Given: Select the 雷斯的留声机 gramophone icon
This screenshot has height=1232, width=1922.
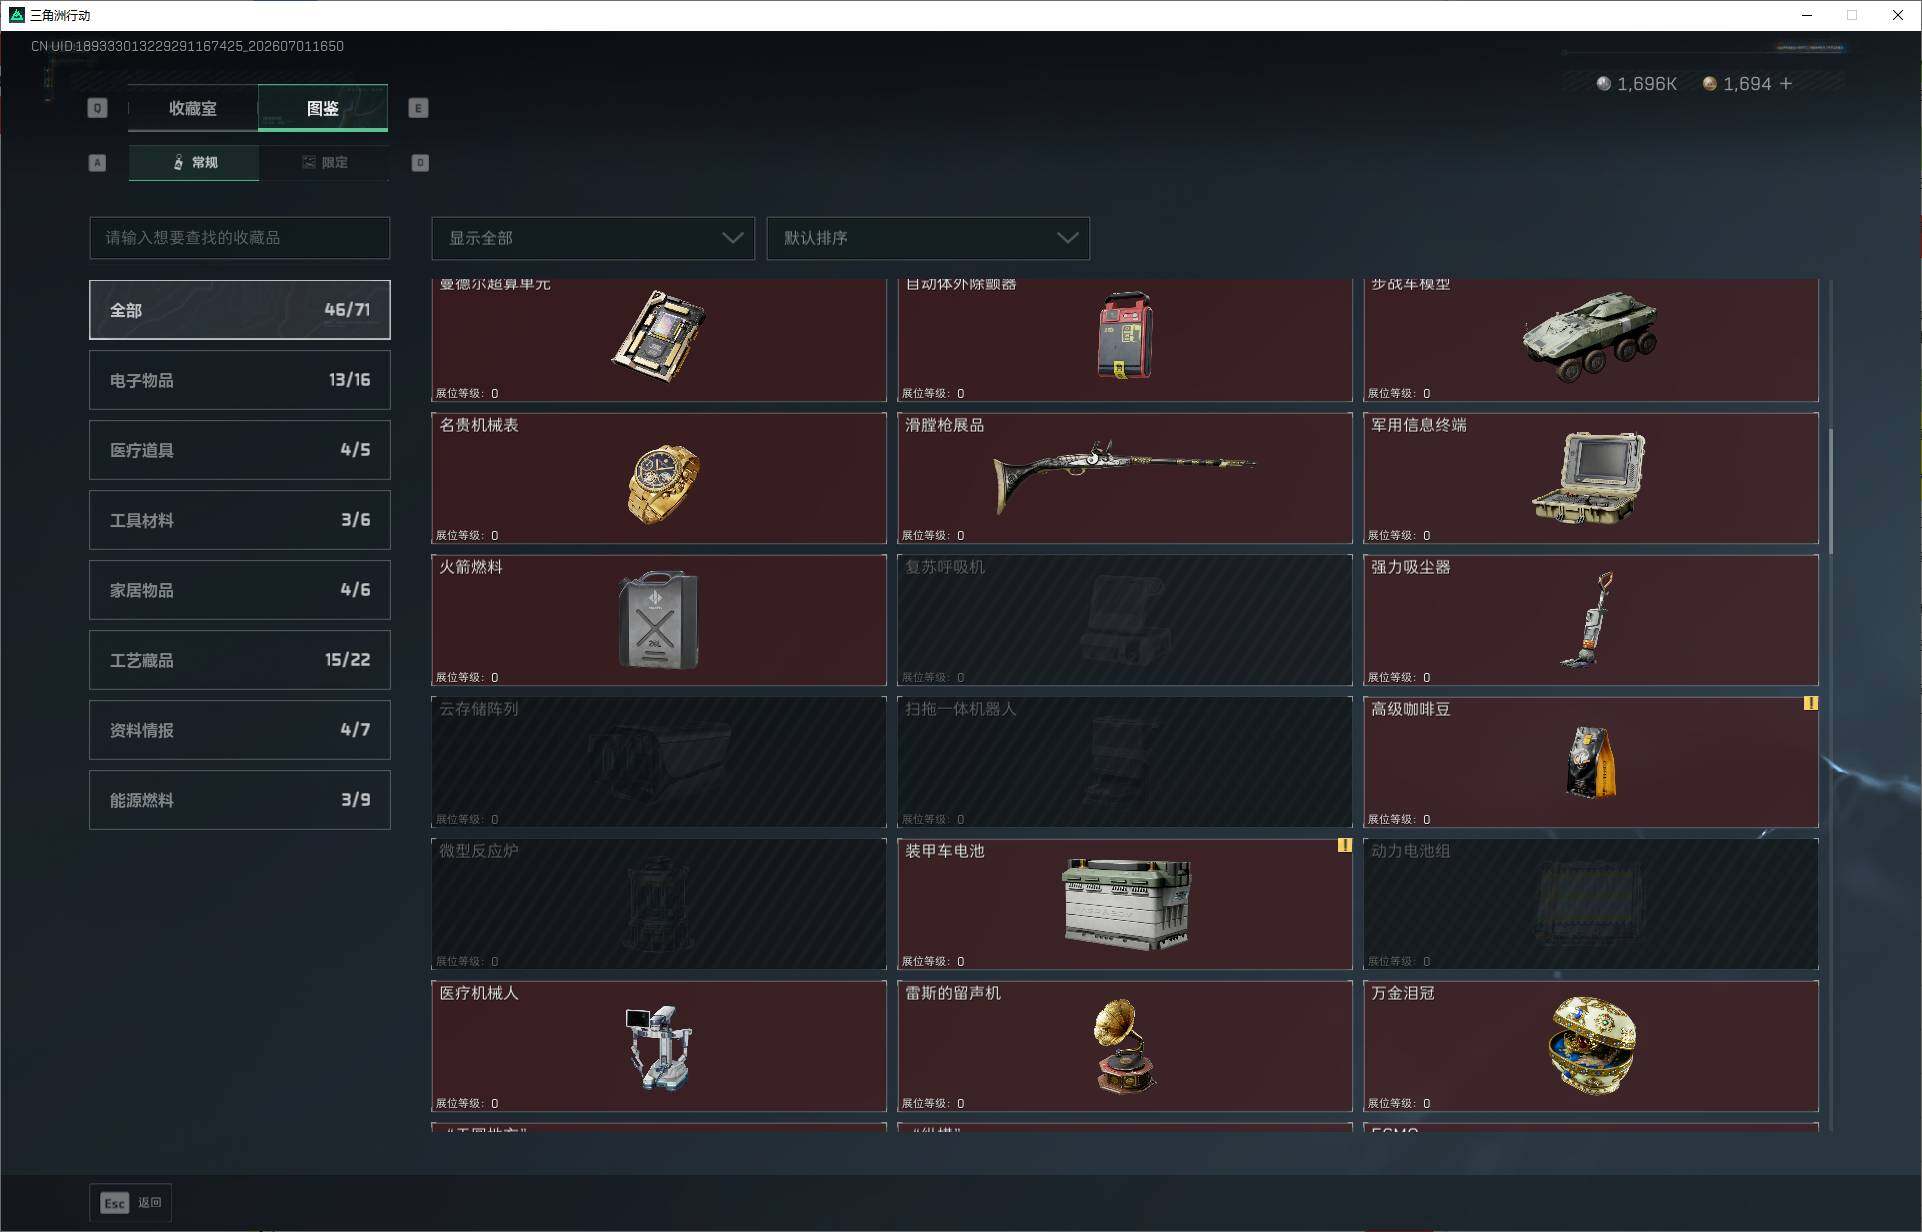Looking at the screenshot, I should coord(1124,1046).
